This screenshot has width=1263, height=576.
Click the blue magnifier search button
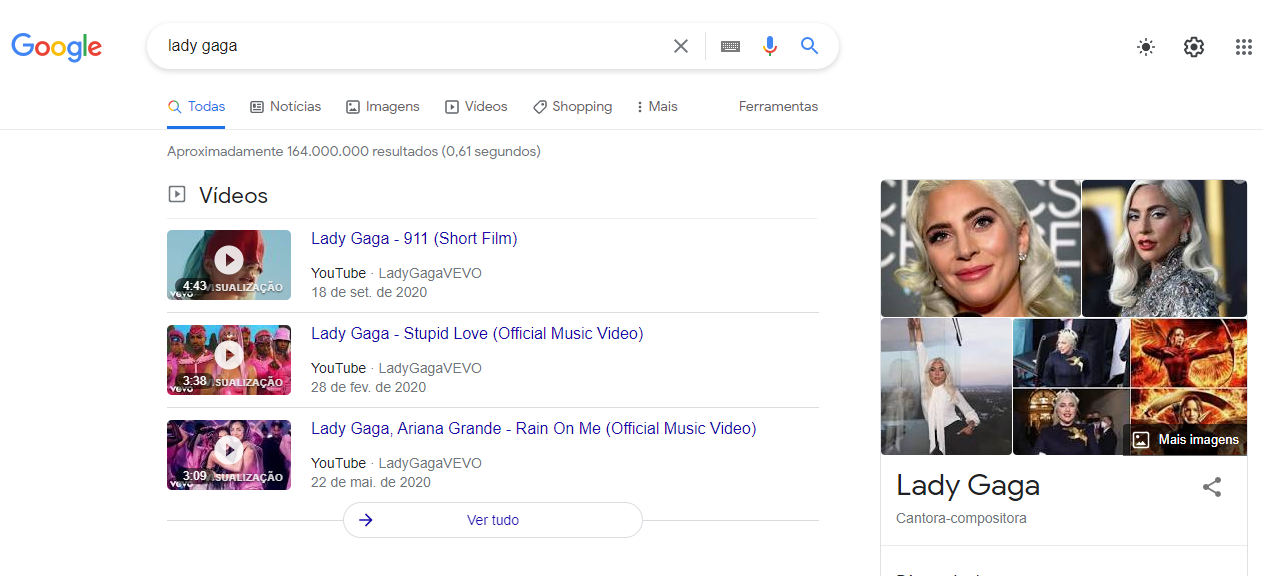pyautogui.click(x=810, y=45)
